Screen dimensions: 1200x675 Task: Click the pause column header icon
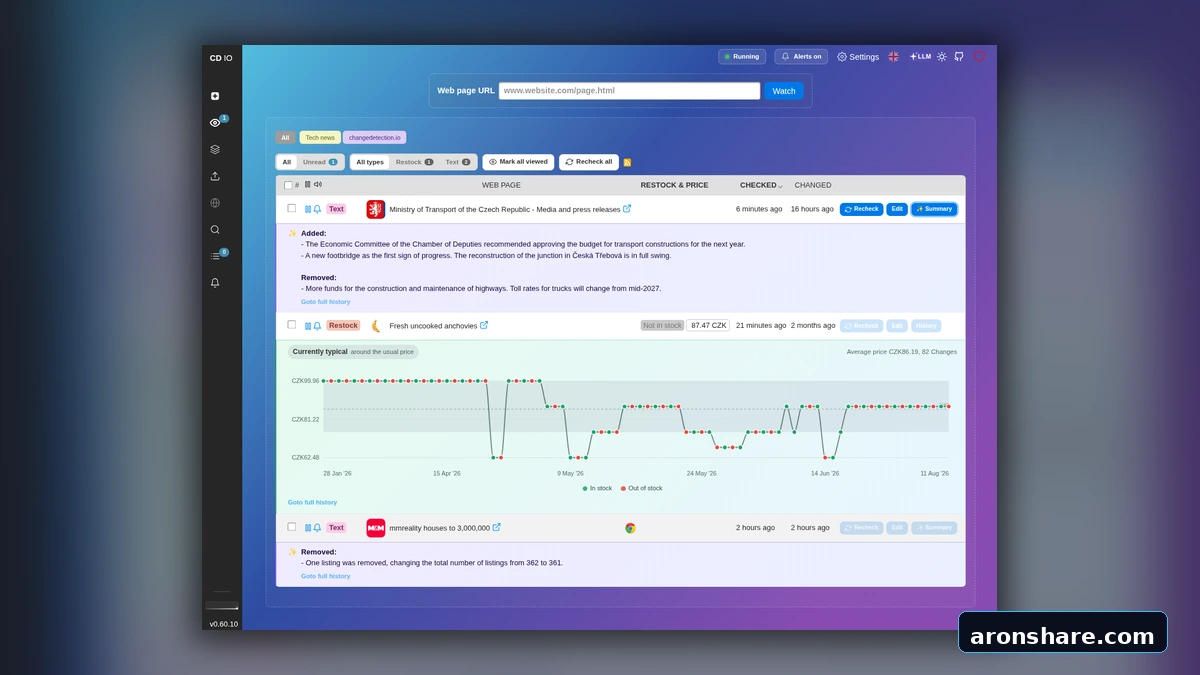pos(307,185)
